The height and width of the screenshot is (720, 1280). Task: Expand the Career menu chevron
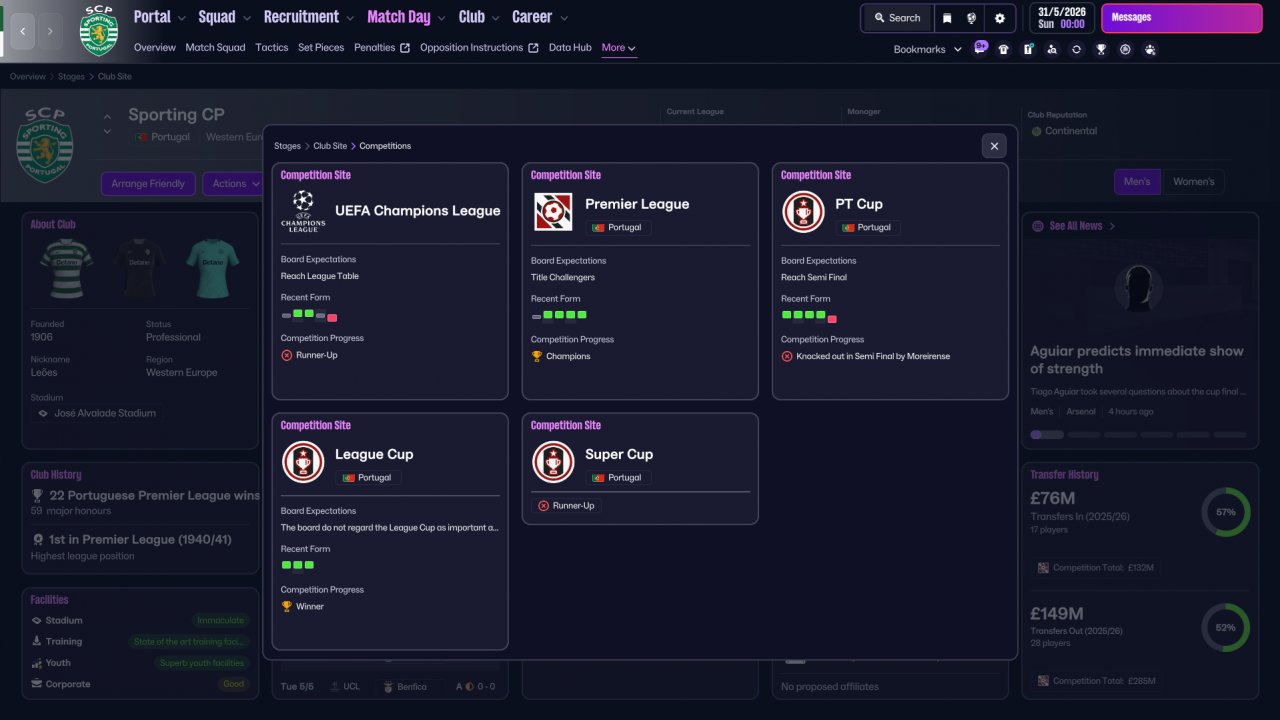pos(564,18)
